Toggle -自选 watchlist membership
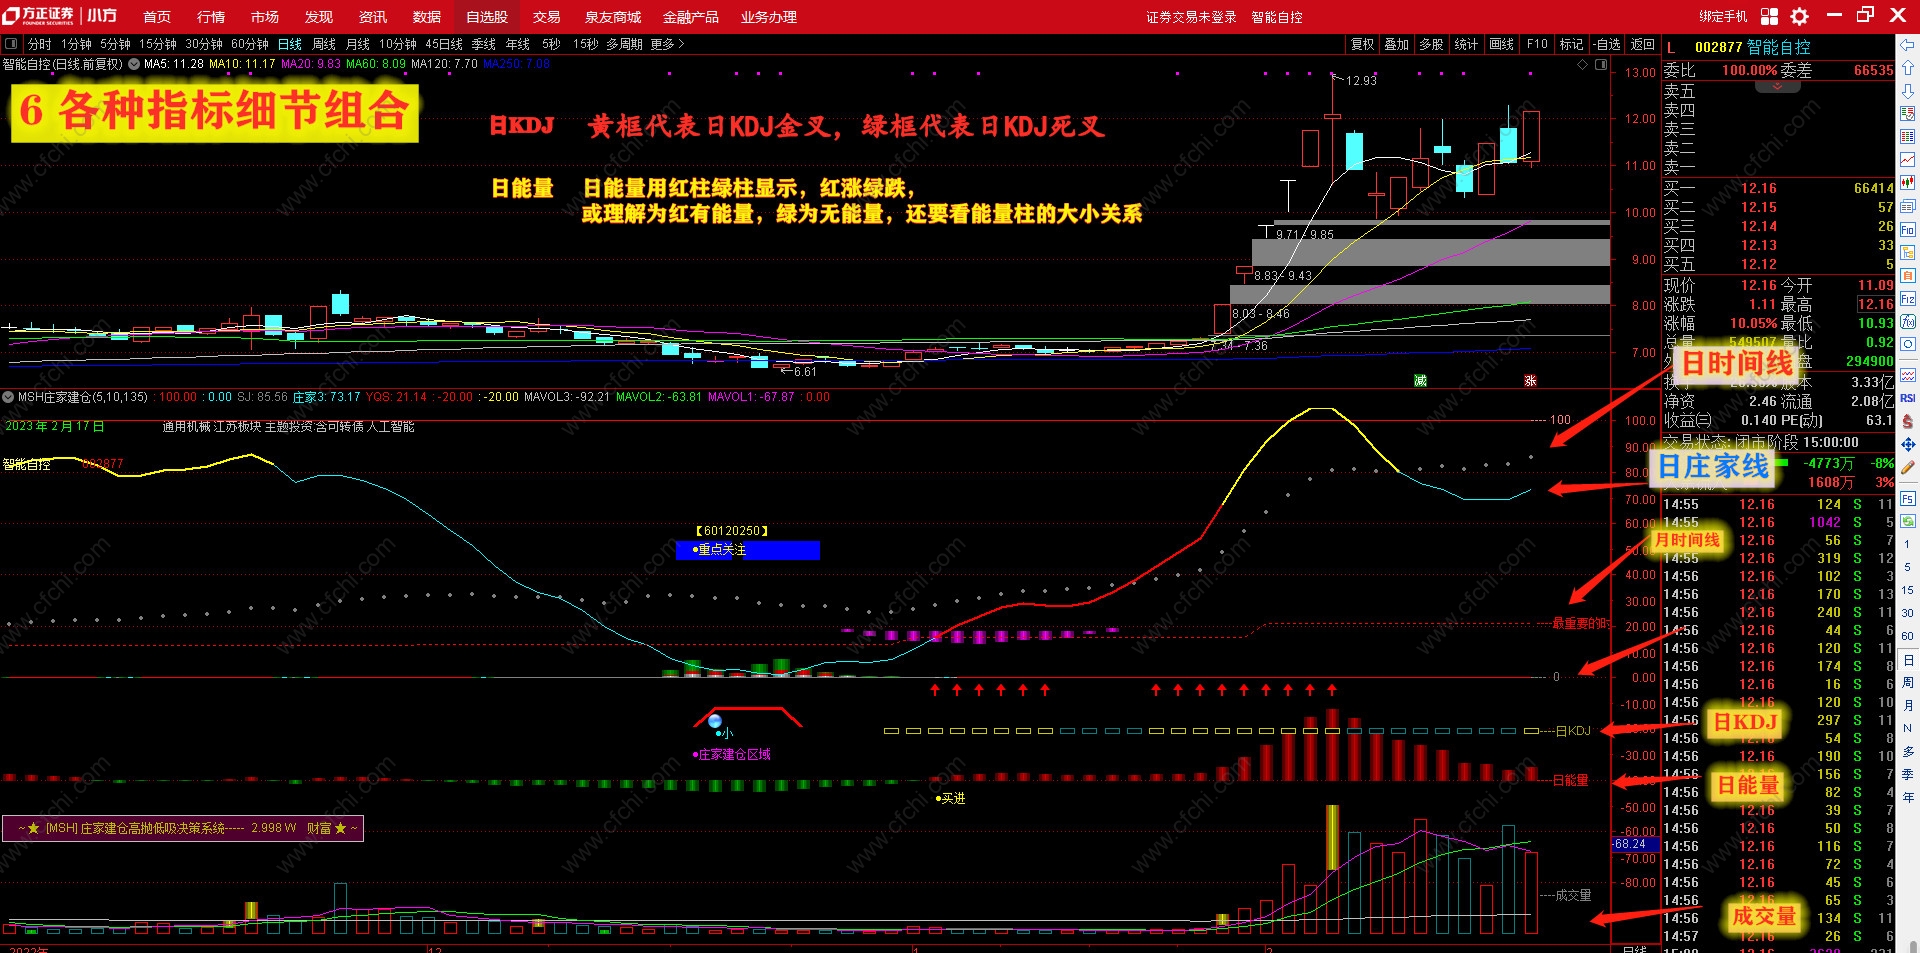This screenshot has width=1920, height=953. tap(1606, 44)
